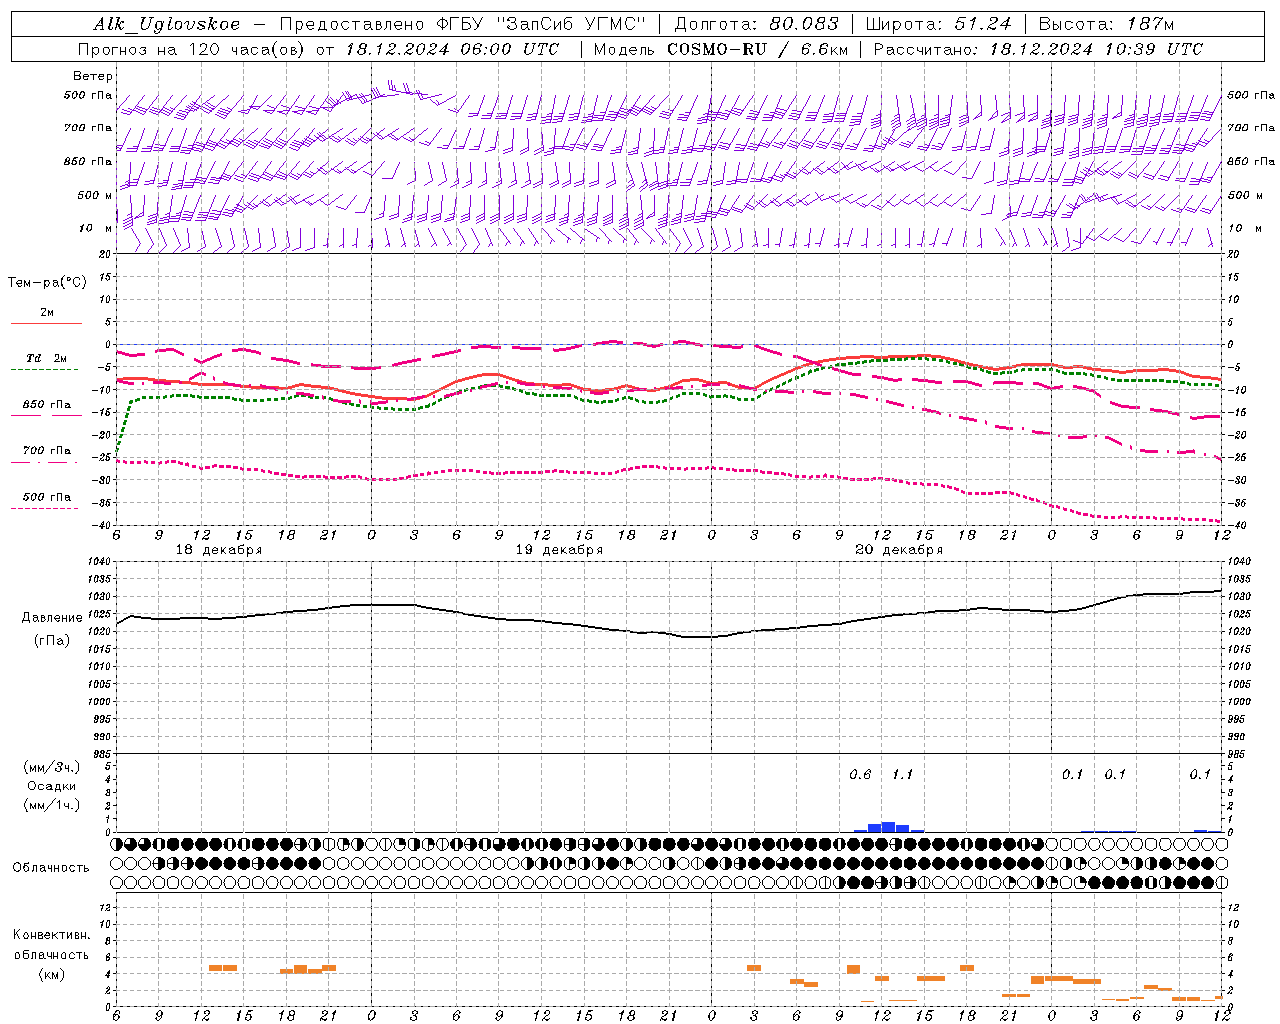Screen dimensions: 1280x1024
Task: Click the 850 гПа label in temperature legend
Action: click(x=47, y=405)
